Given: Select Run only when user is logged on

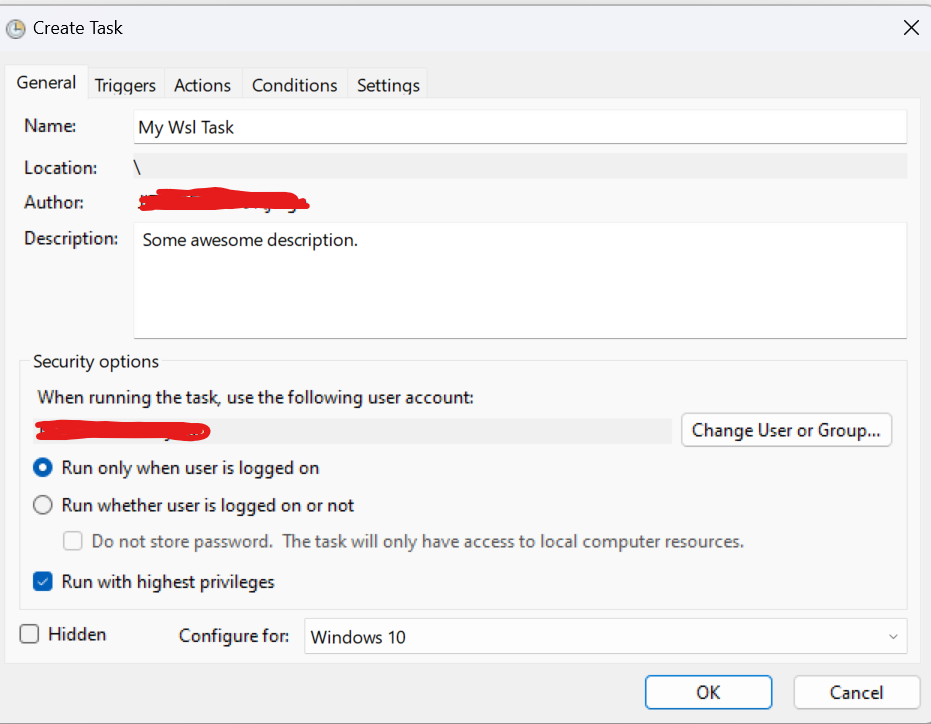Looking at the screenshot, I should coord(43,468).
